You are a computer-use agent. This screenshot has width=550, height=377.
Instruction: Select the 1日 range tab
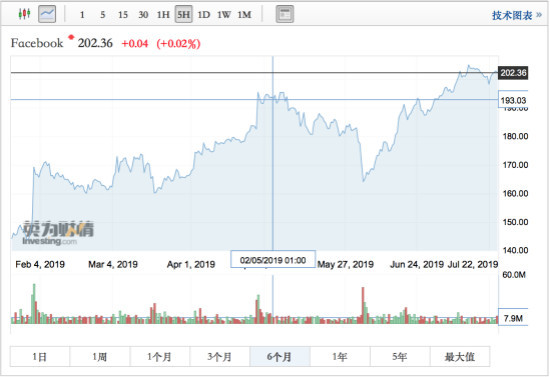40,357
